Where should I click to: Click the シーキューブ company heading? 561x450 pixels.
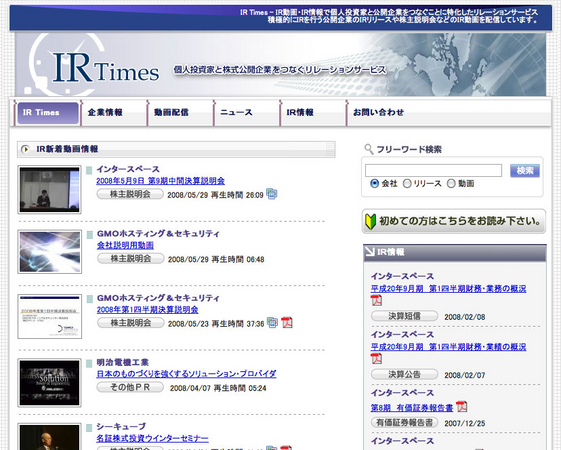tap(121, 427)
